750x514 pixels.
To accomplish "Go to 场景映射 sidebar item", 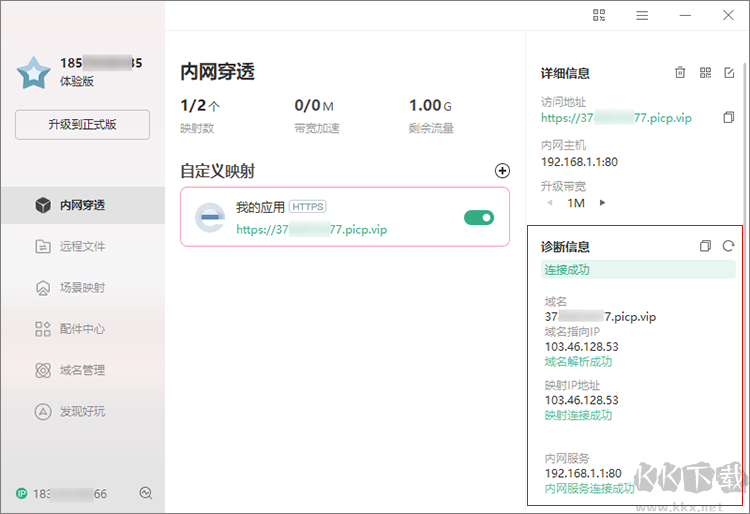I will (82, 288).
